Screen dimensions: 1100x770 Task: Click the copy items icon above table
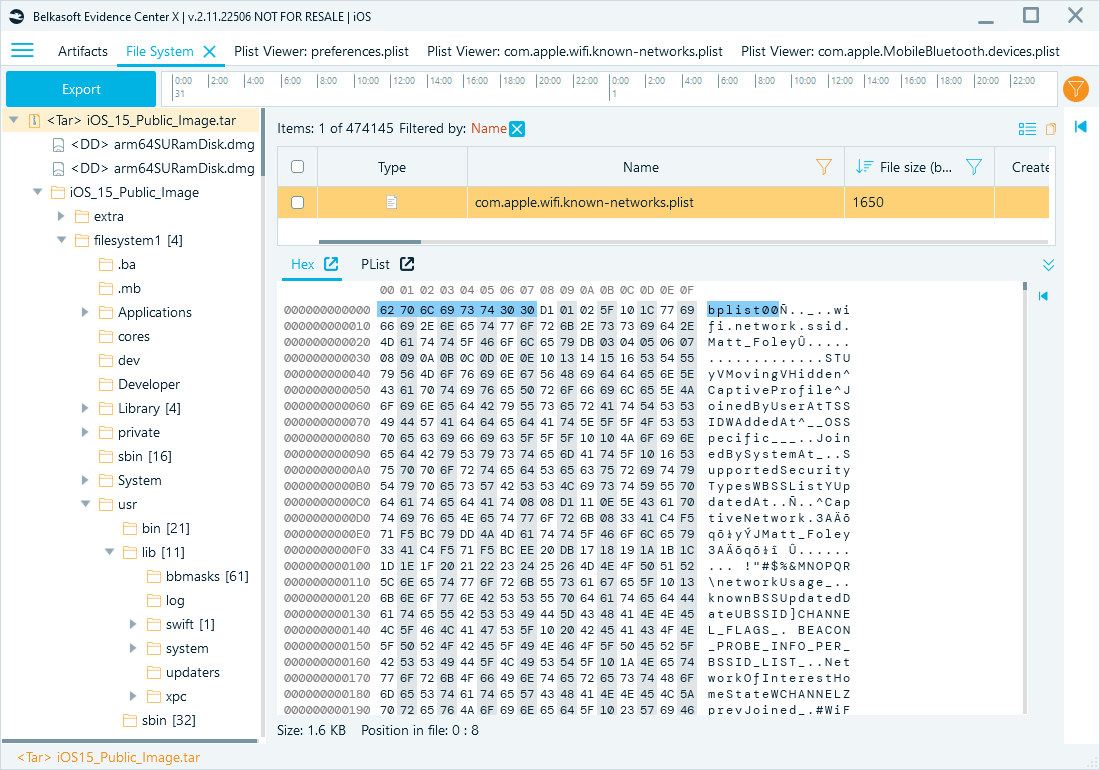pos(1051,128)
